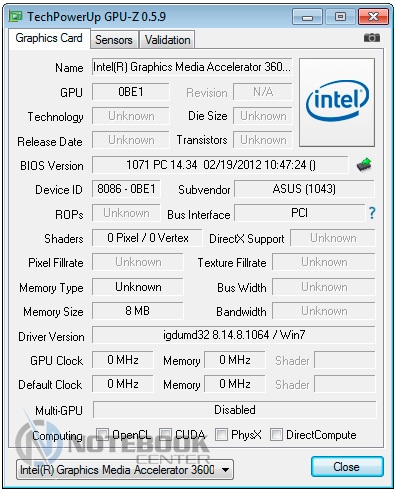Click the Release Date Unknown field
The image size is (396, 491).
[131, 140]
